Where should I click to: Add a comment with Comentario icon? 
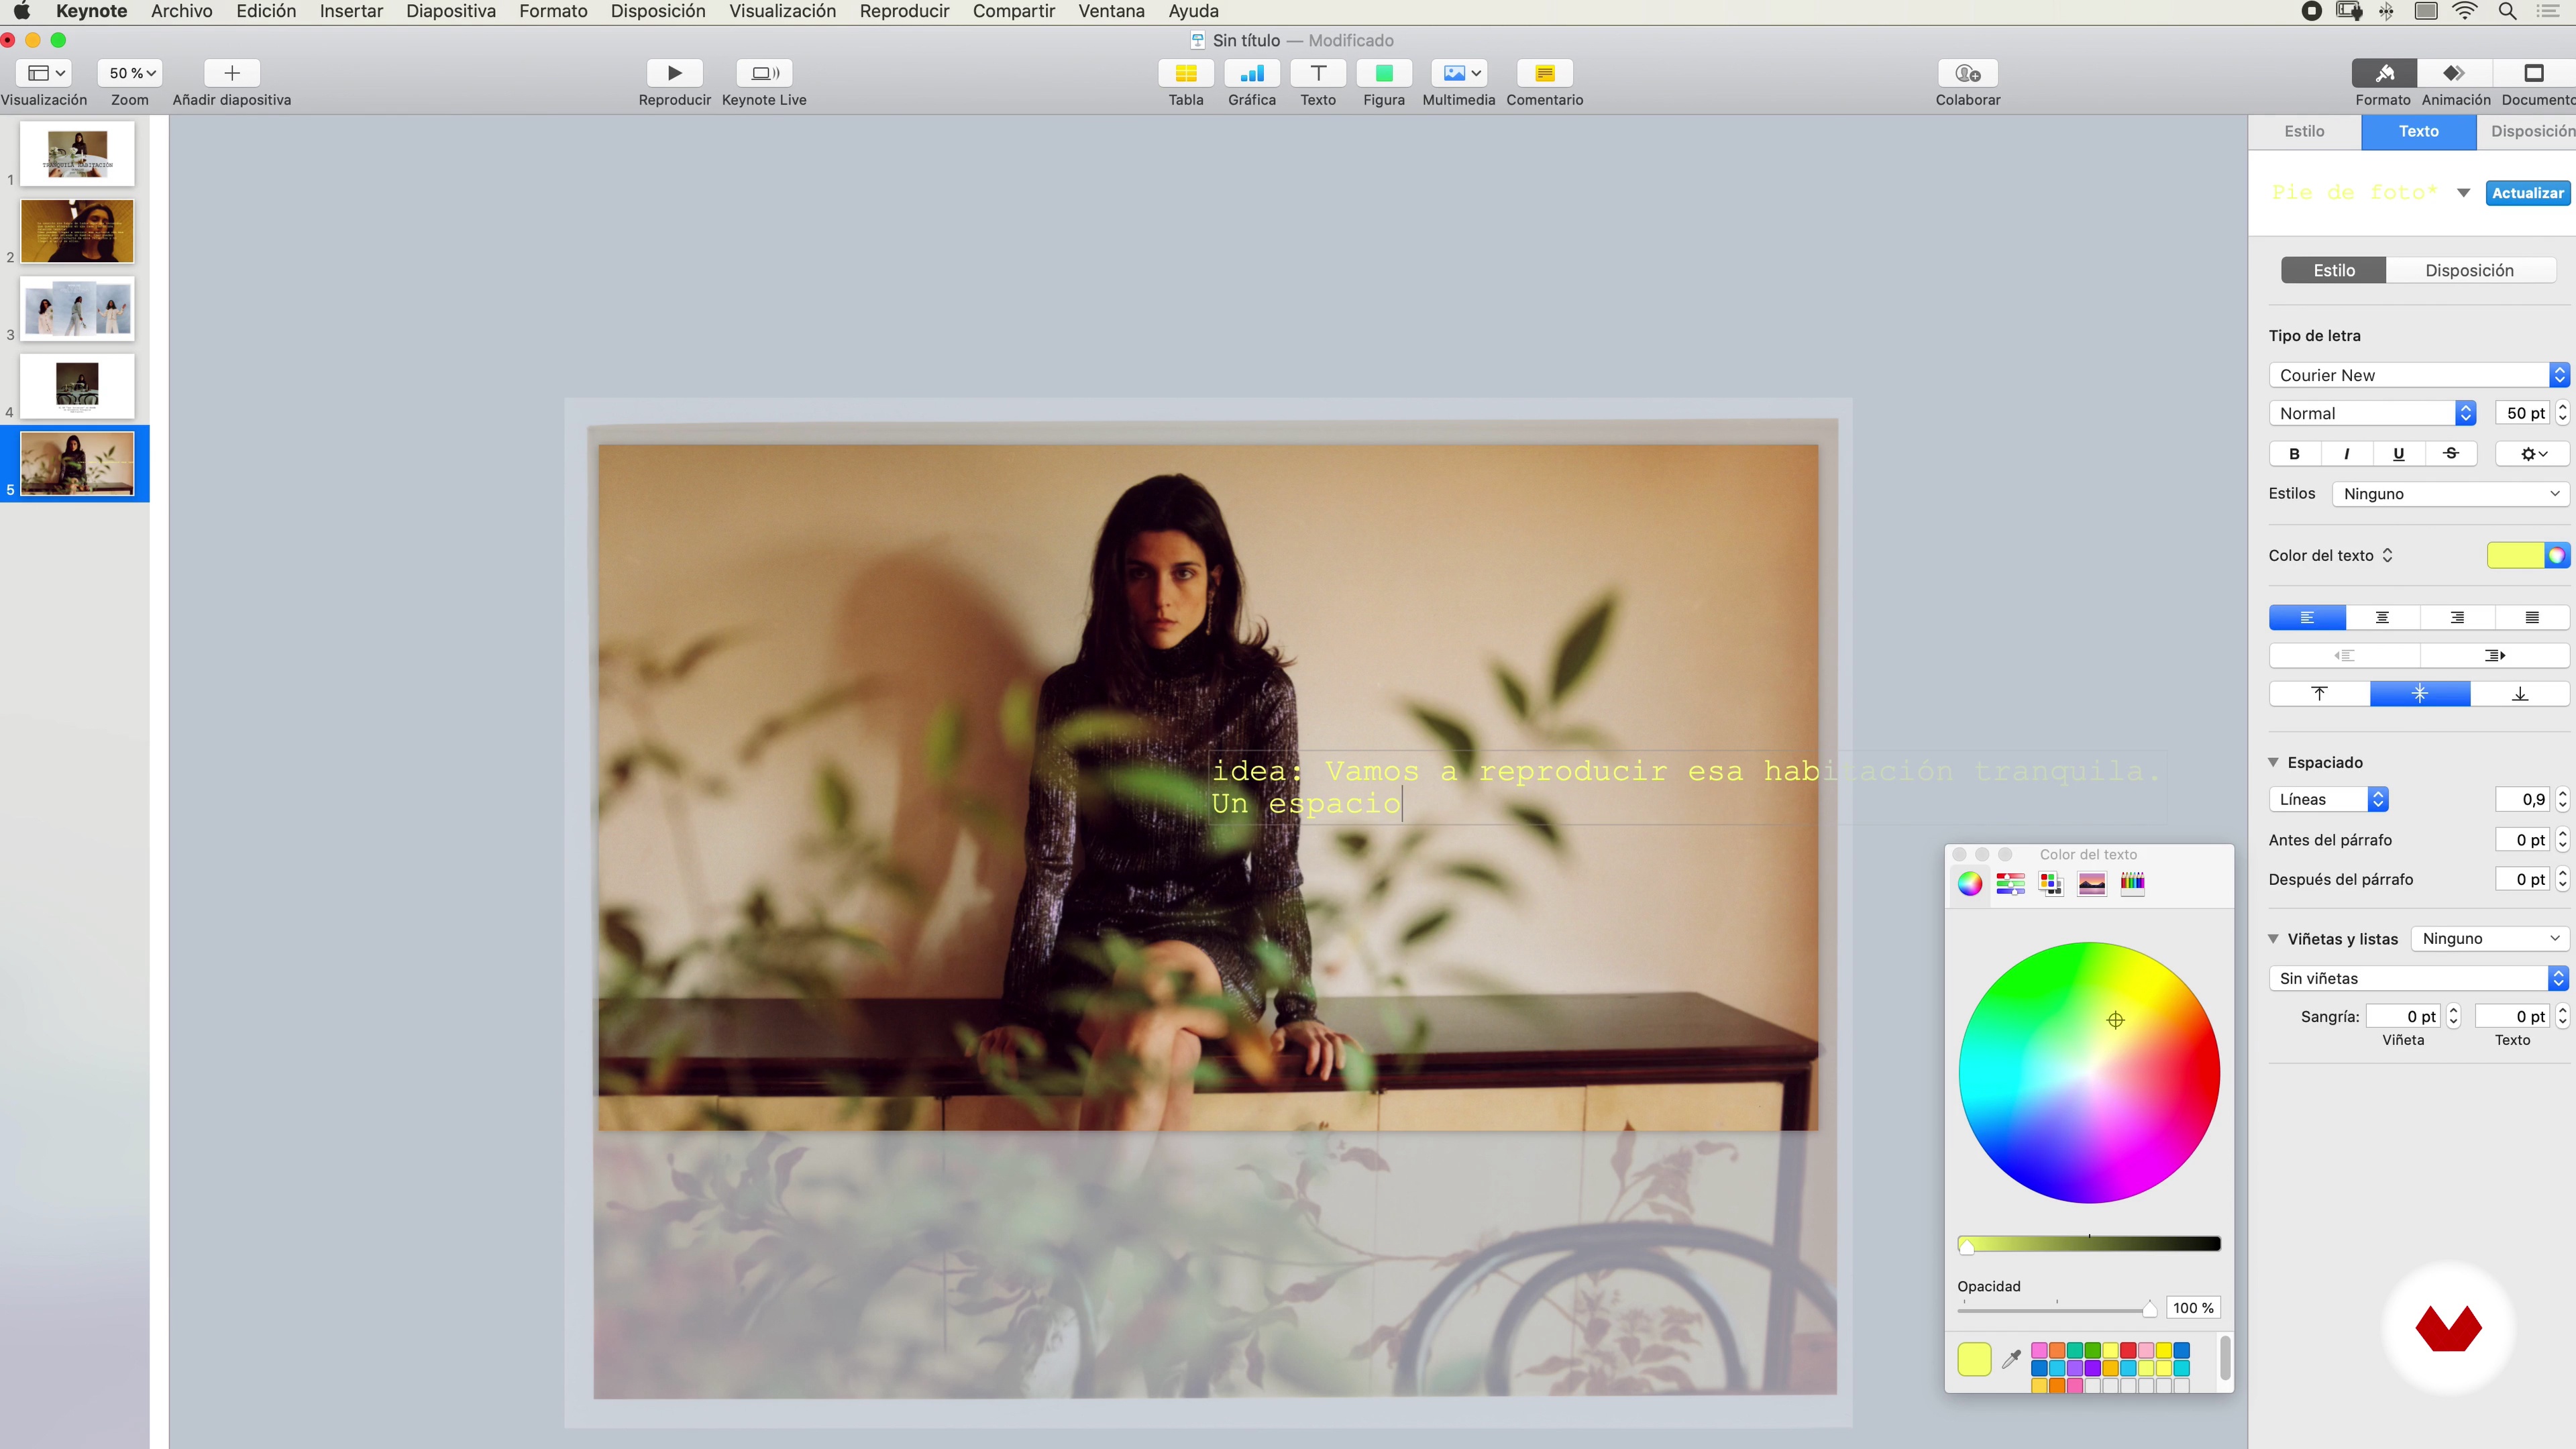[1544, 73]
